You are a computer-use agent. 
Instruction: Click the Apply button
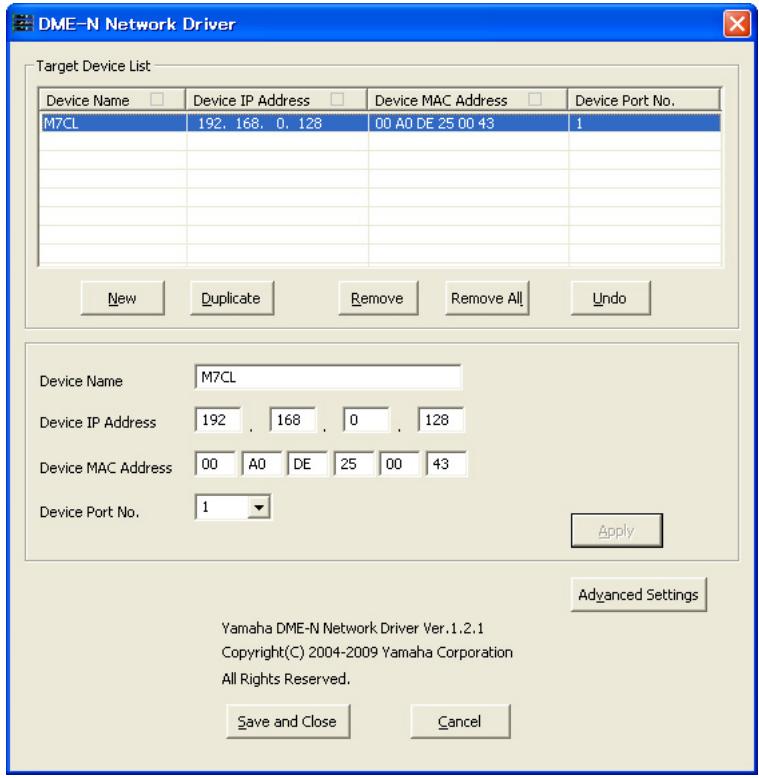click(616, 531)
